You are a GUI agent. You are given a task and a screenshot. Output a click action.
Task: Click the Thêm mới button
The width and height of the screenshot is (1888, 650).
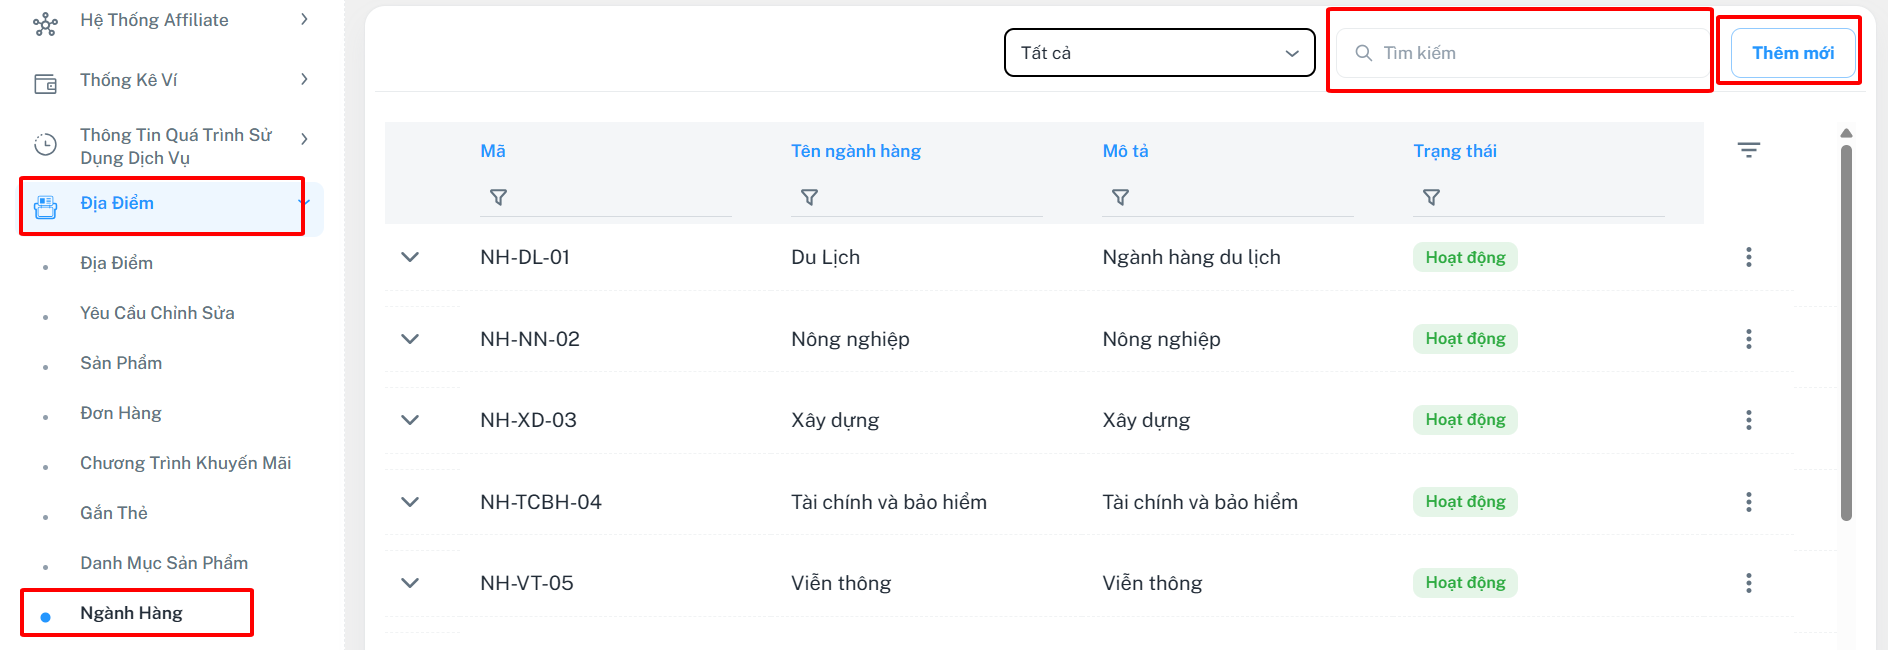click(1792, 53)
